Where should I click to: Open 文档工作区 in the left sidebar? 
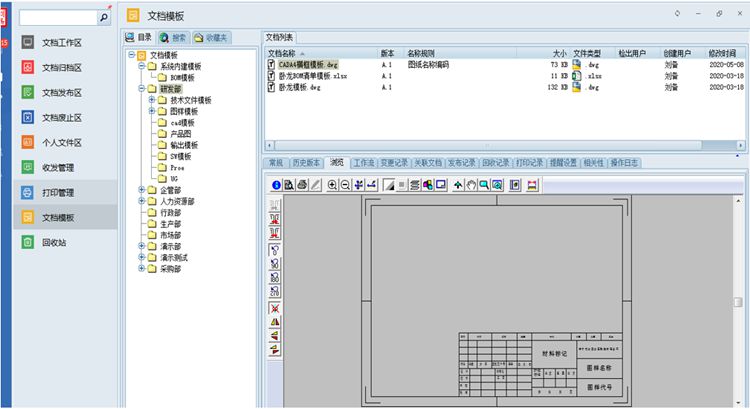[x=61, y=43]
